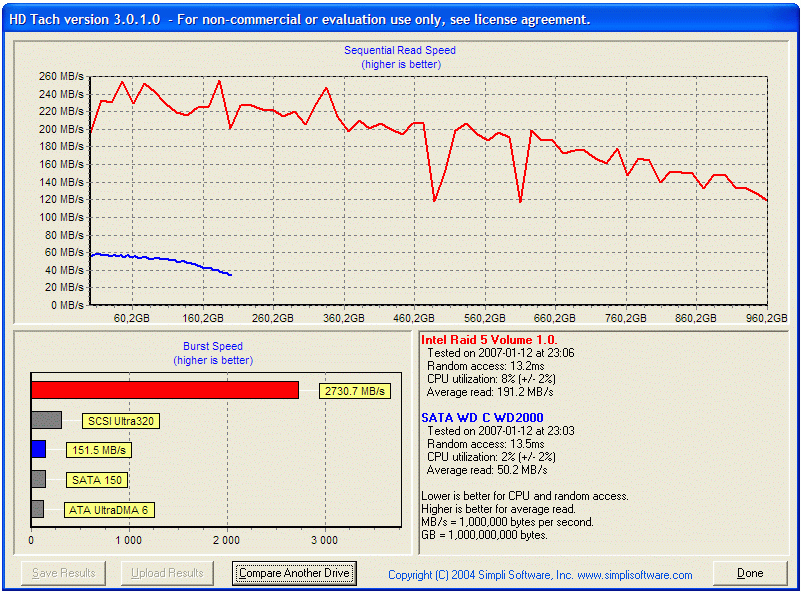Screen dimensions: 801x592
Task: Click the SATA WD C WD2000 heading
Action: [x=484, y=418]
